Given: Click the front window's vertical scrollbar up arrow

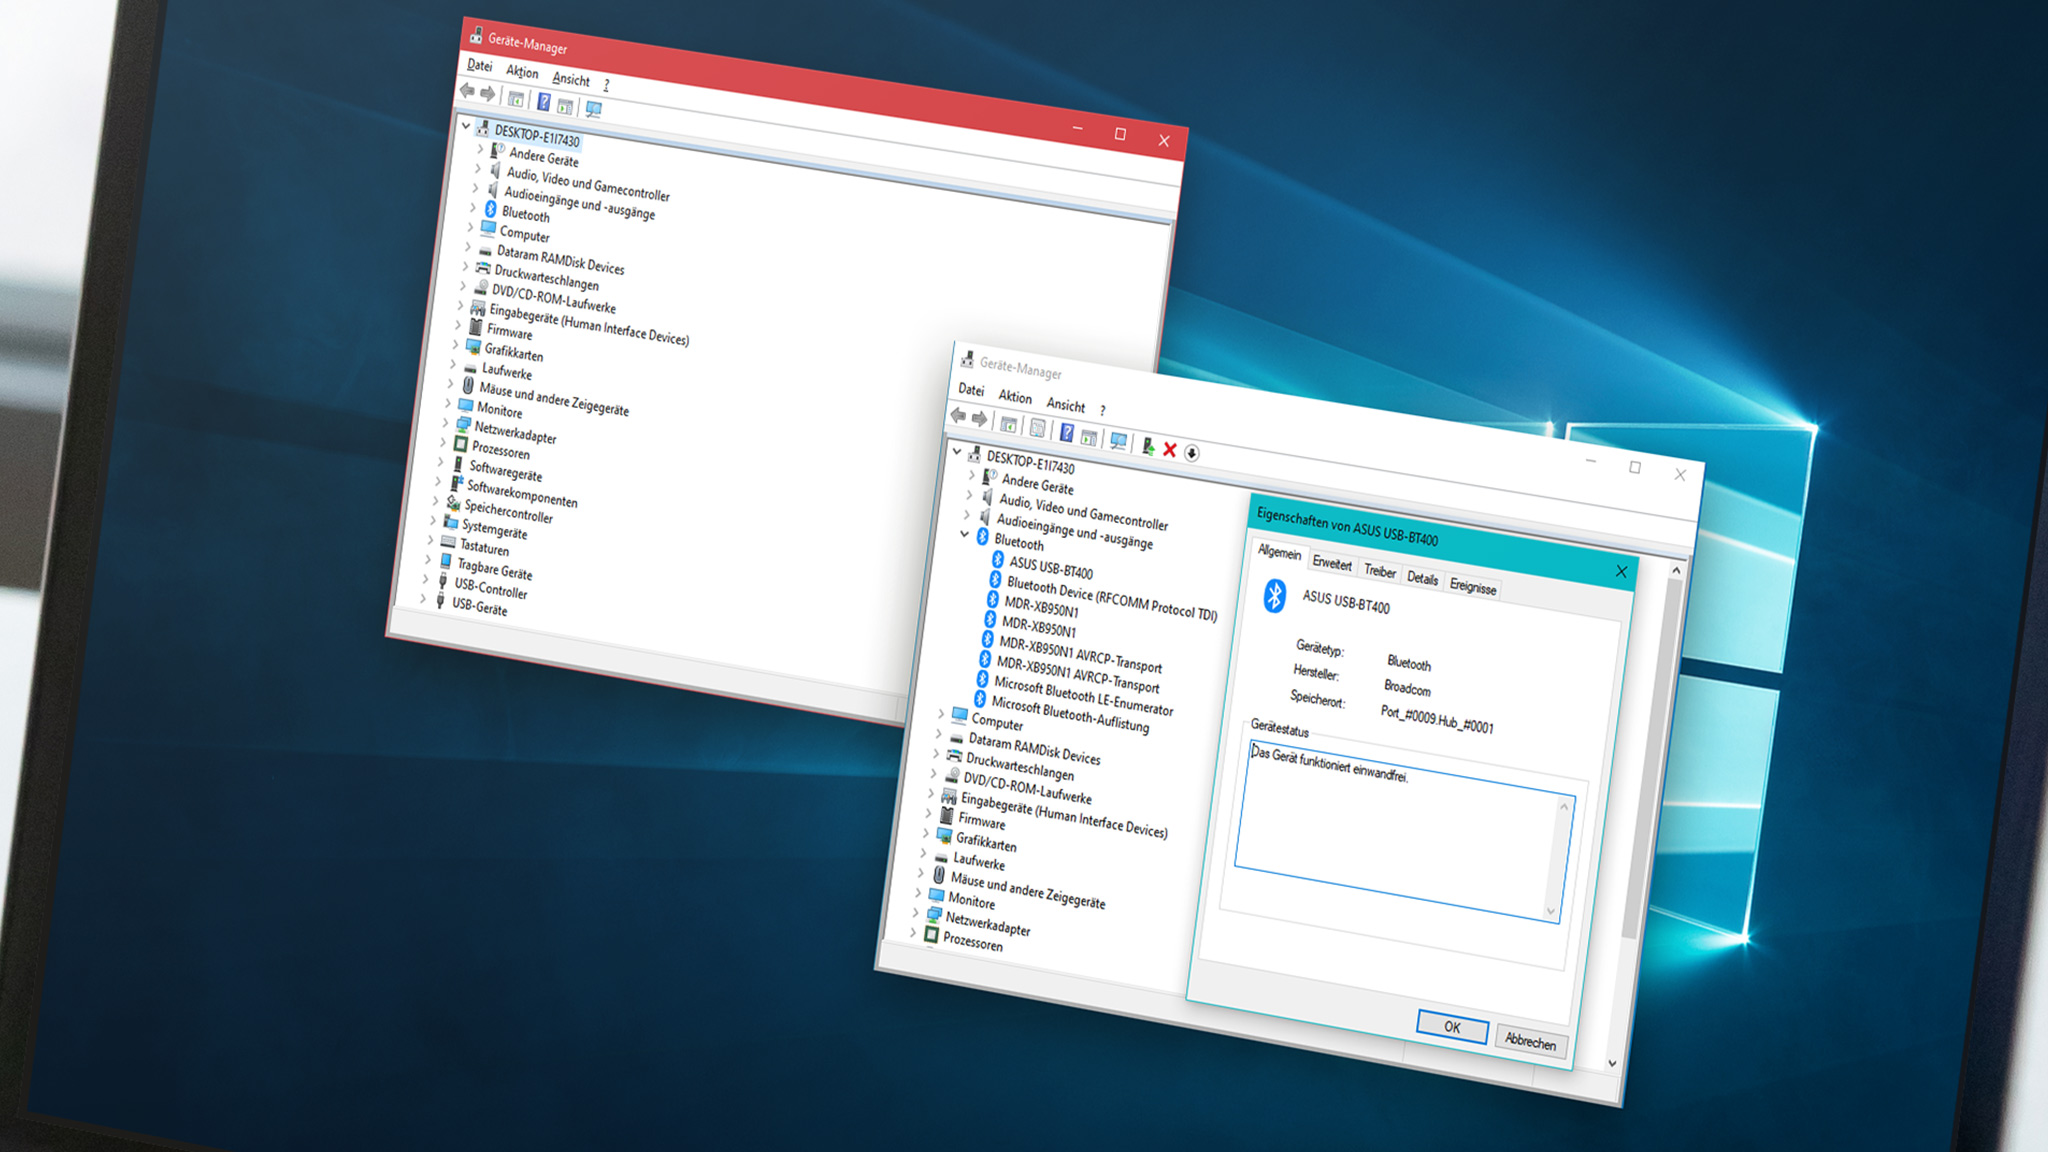Looking at the screenshot, I should [x=1676, y=570].
